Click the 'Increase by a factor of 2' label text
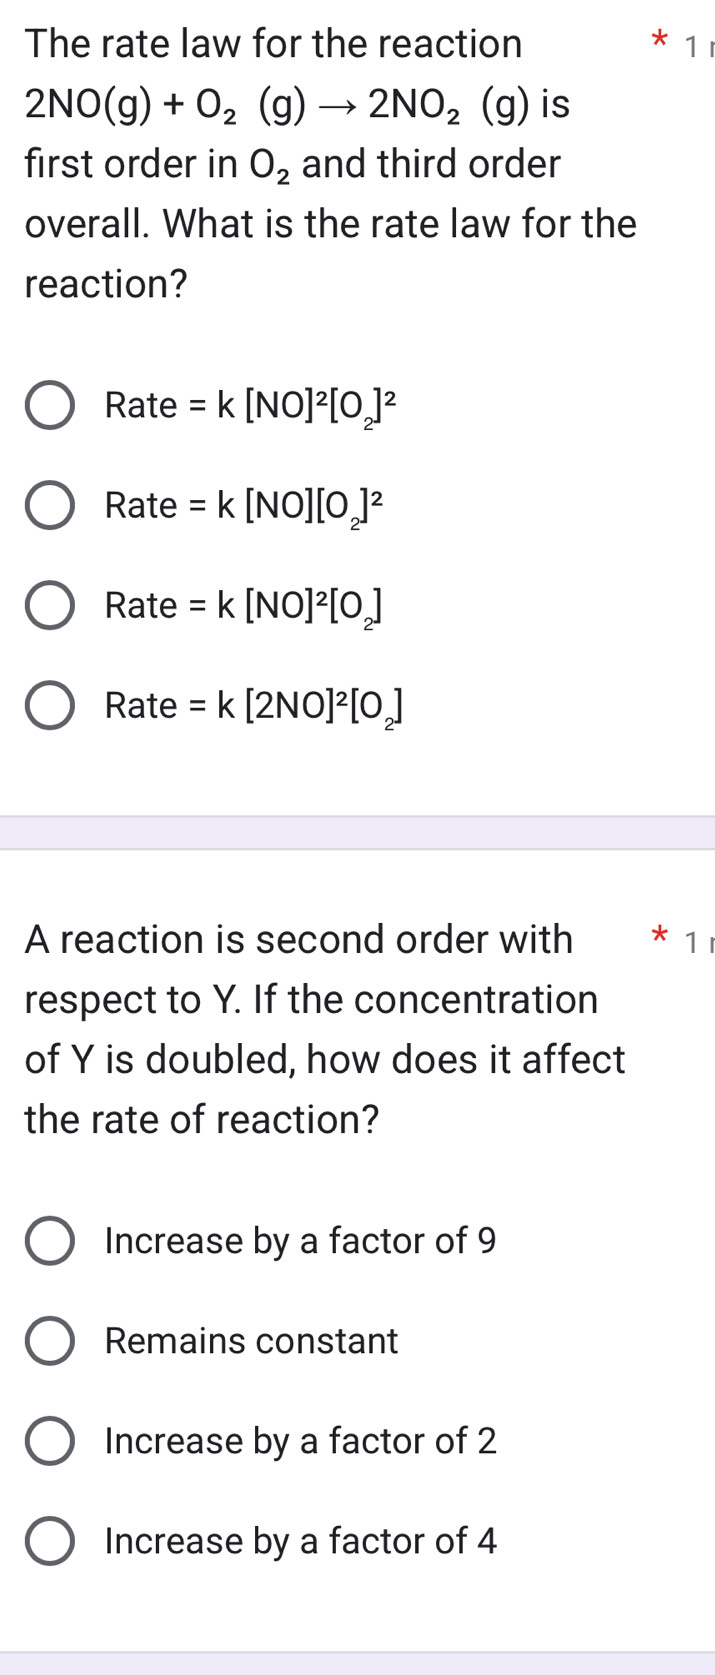The width and height of the screenshot is (715, 1675). pos(300,1441)
